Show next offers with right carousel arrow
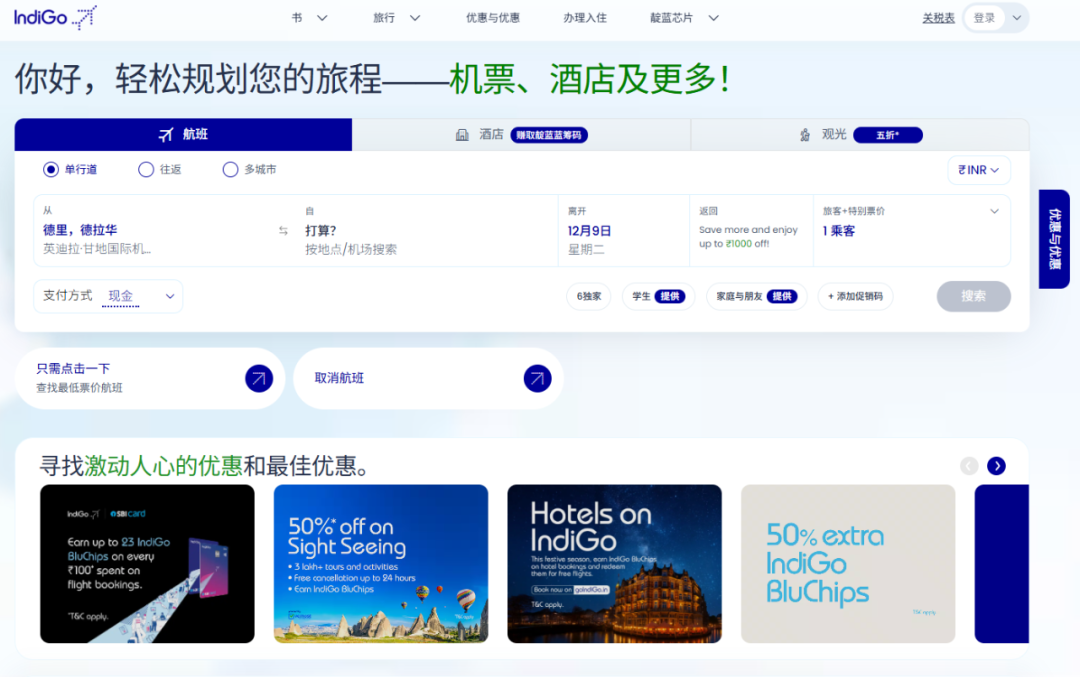The height and width of the screenshot is (677, 1080). (x=996, y=466)
